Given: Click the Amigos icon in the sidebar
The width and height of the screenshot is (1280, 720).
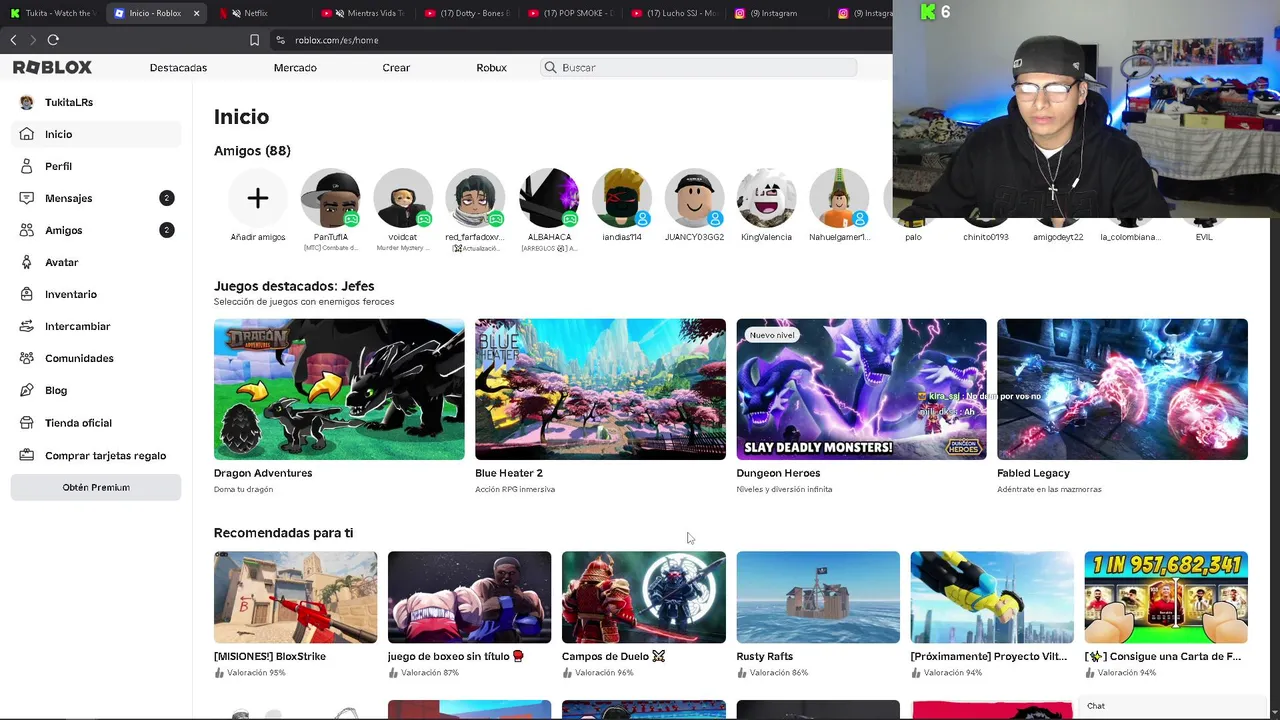Looking at the screenshot, I should tap(27, 230).
